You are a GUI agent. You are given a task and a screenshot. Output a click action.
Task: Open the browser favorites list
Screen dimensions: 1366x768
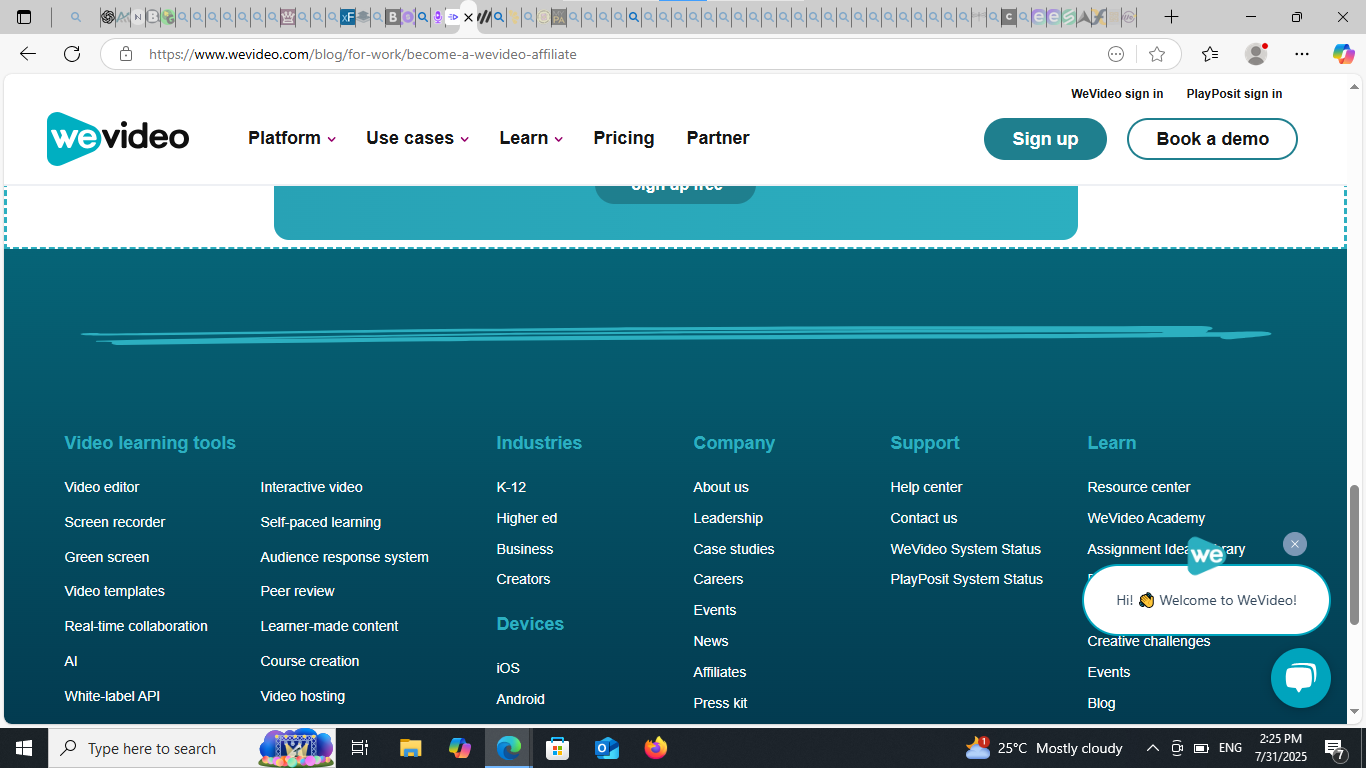tap(1210, 54)
